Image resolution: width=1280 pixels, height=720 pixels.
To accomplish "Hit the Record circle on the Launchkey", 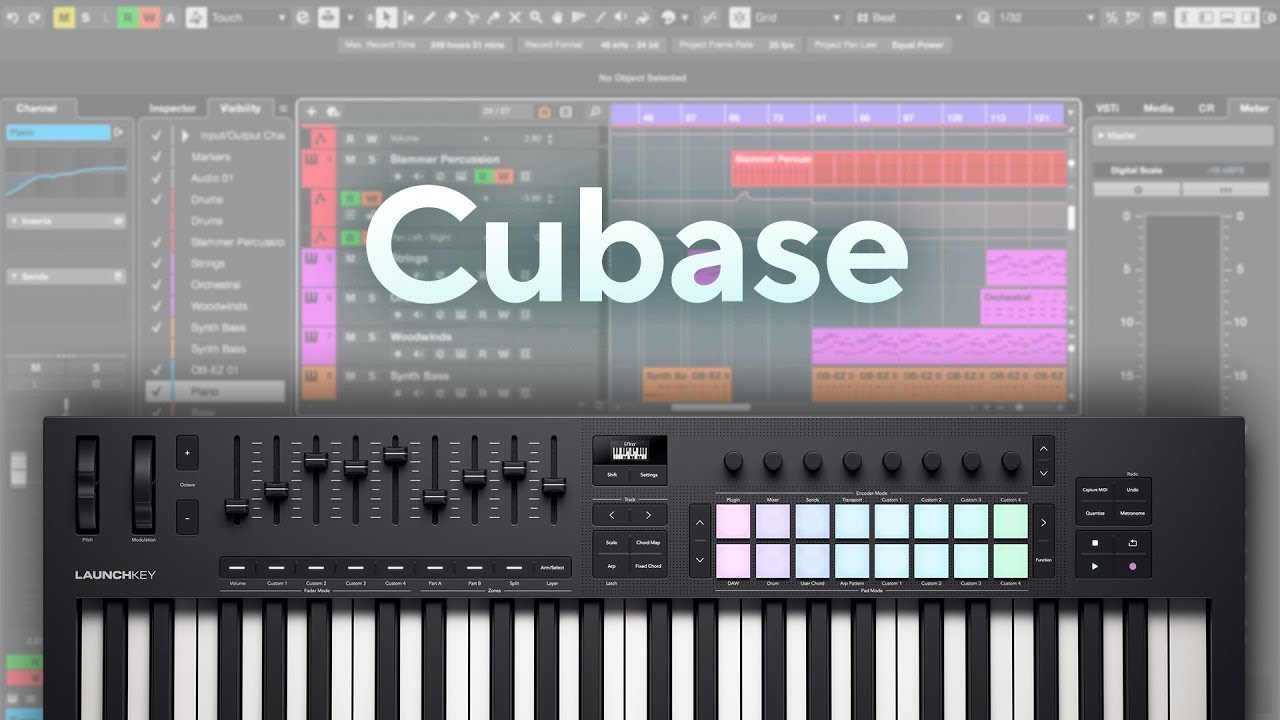I will tap(1132, 566).
